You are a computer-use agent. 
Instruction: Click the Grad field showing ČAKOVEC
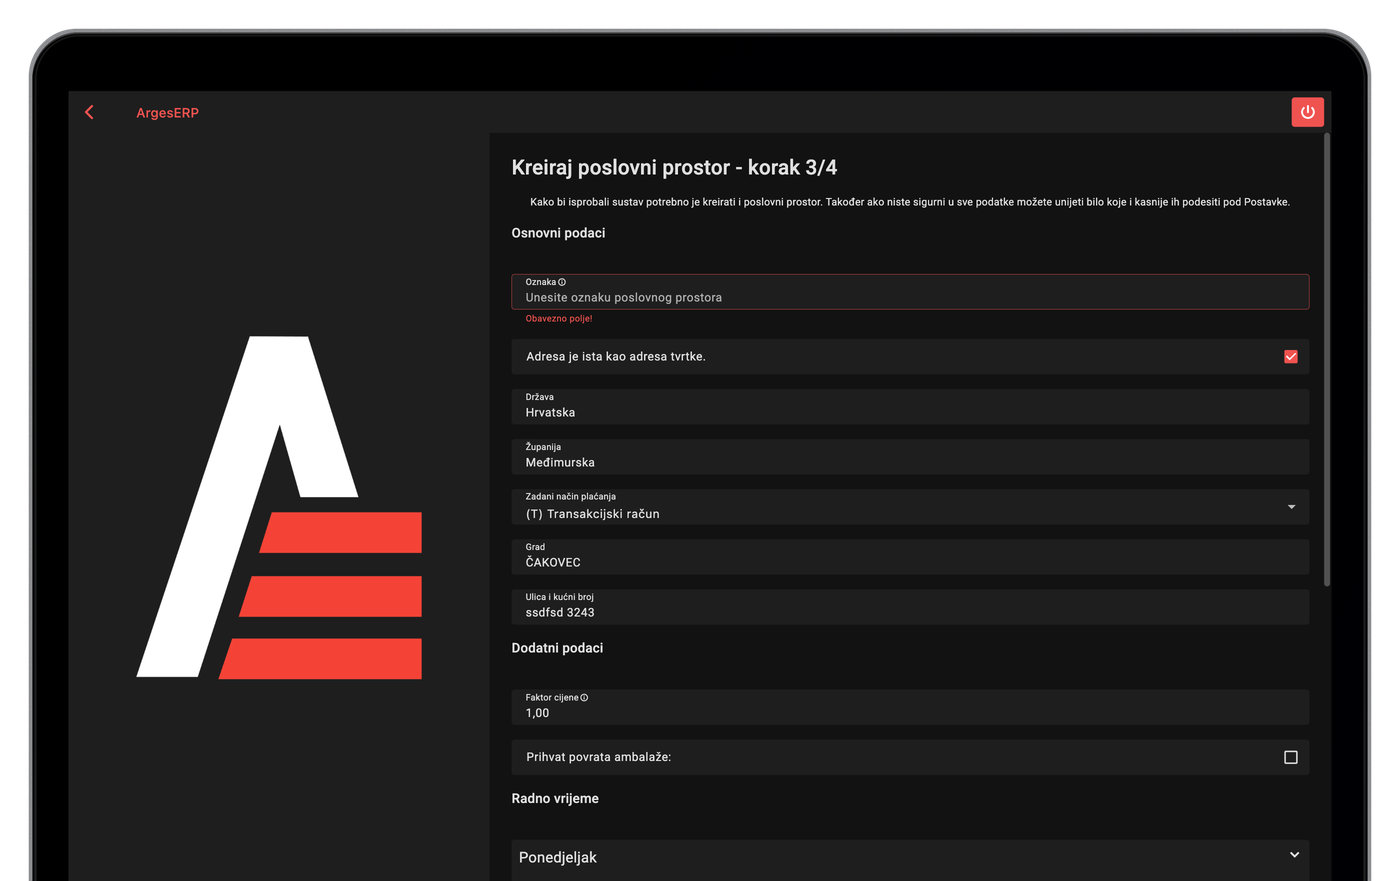point(910,556)
